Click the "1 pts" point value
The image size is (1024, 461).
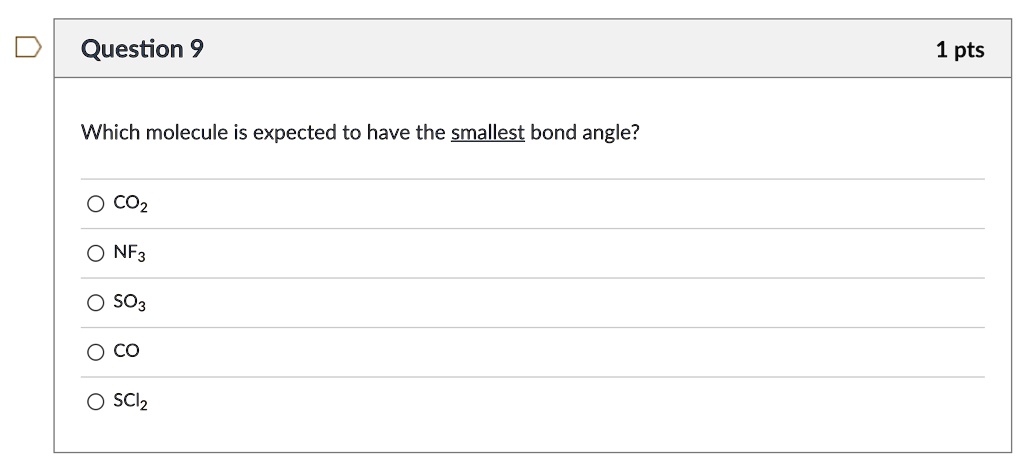[960, 50]
